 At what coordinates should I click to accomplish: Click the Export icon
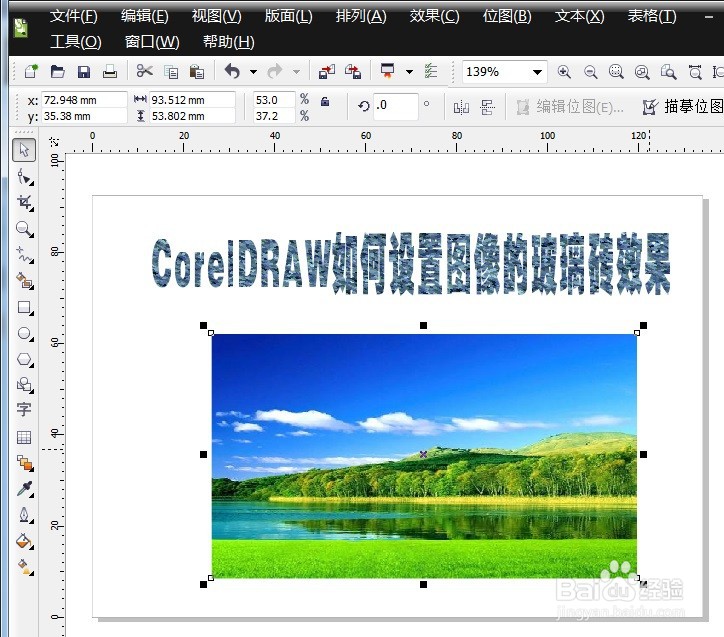pyautogui.click(x=353, y=72)
